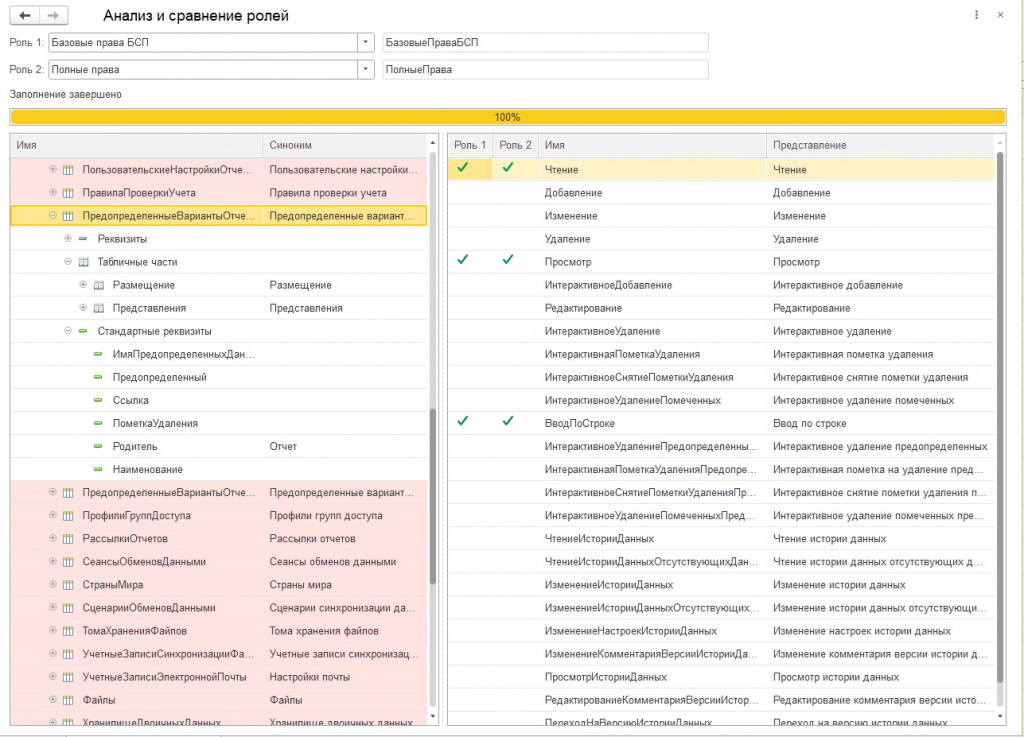Click the rights table vertical scrollbar thumb
The width and height of the screenshot is (1024, 737).
coord(1000,418)
